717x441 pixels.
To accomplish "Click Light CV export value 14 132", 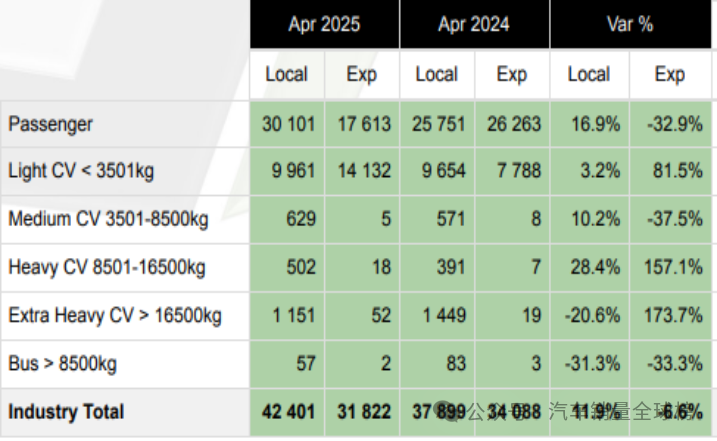I will tap(364, 171).
